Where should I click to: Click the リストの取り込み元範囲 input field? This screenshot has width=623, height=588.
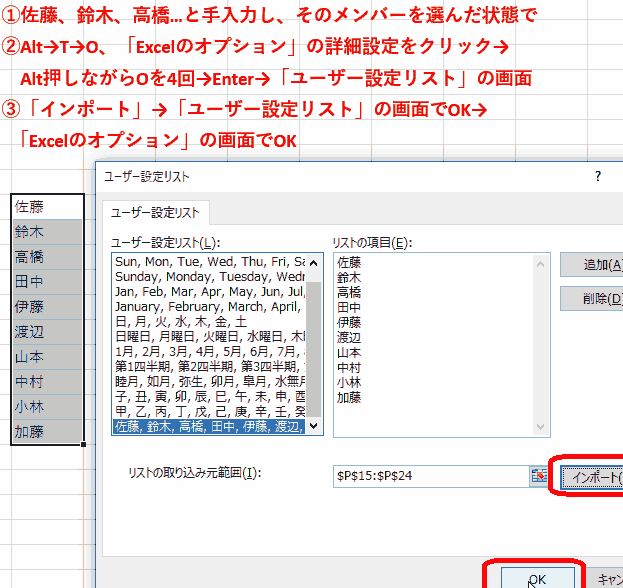click(431, 476)
